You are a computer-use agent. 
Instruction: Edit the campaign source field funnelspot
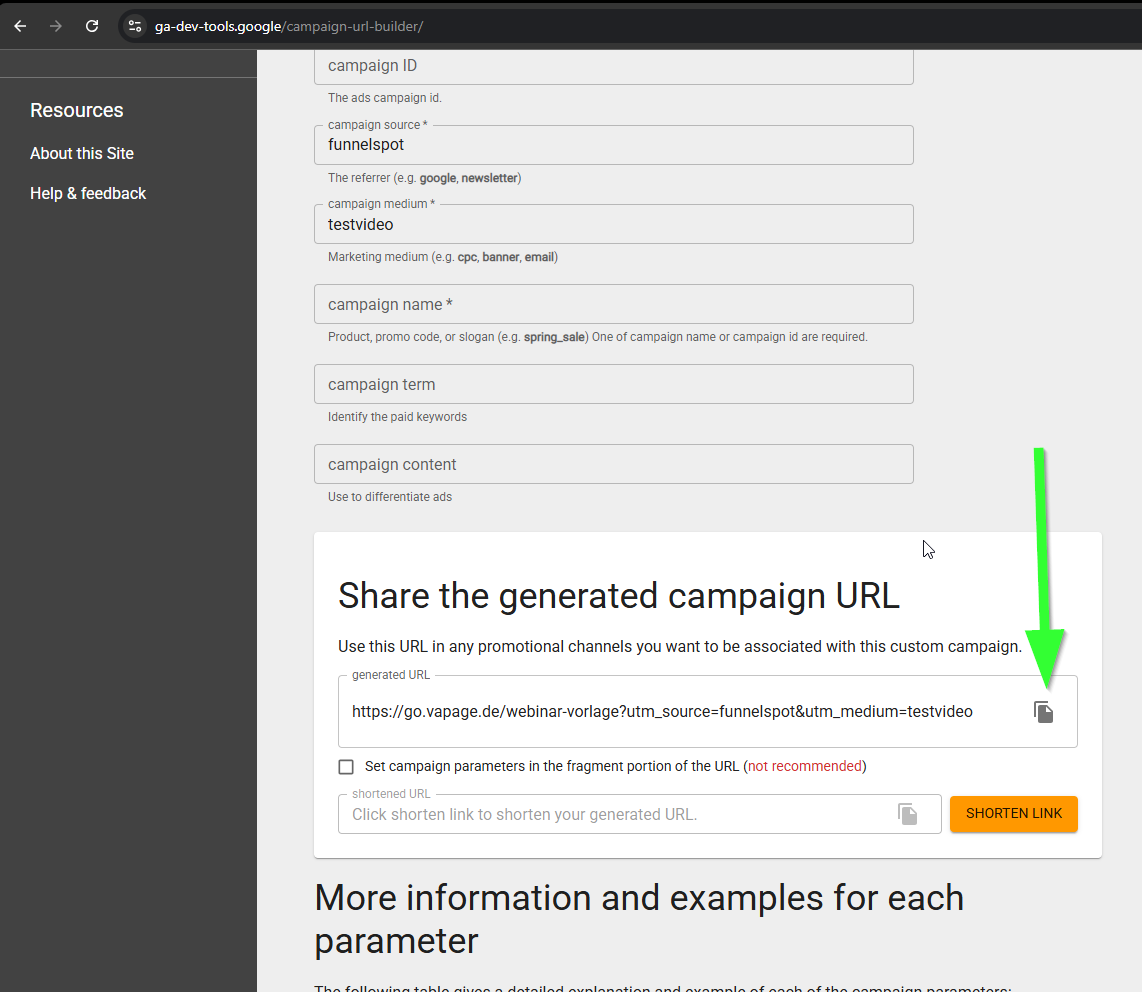(614, 145)
